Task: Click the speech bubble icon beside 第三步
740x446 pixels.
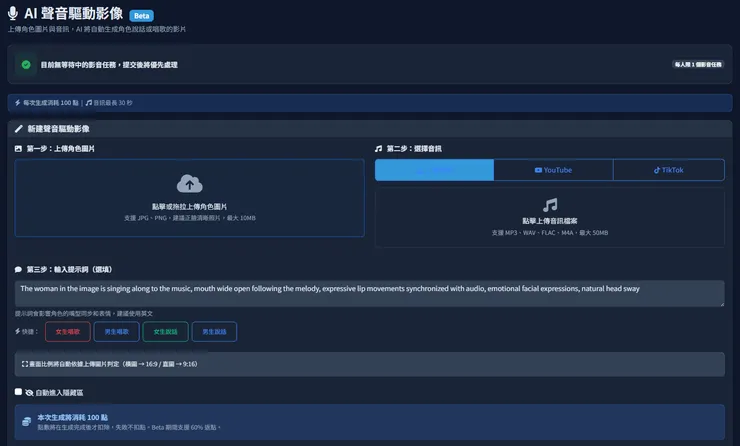Action: (x=18, y=269)
